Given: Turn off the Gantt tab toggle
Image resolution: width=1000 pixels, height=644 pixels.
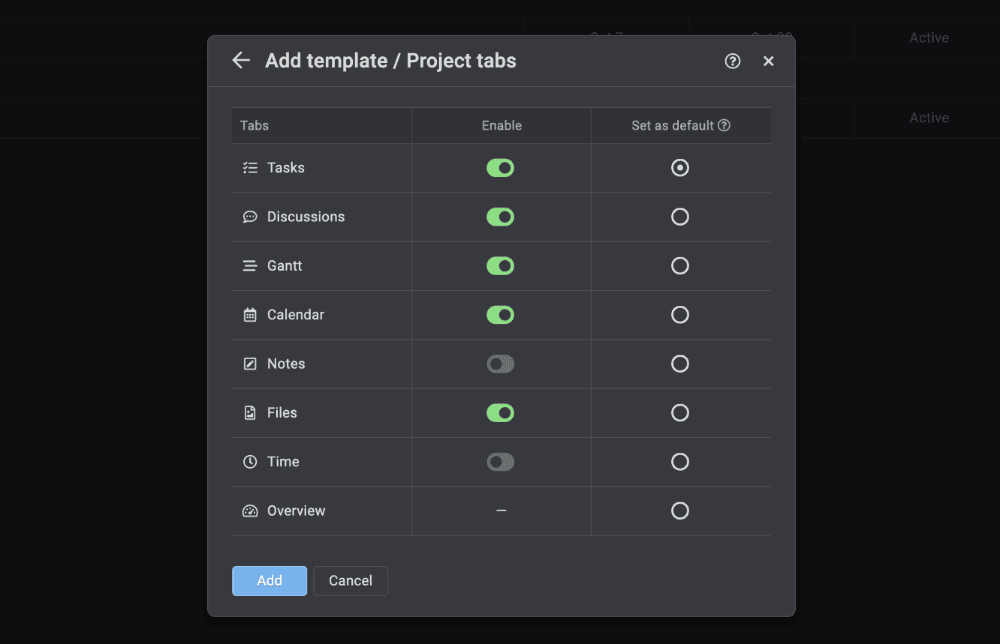Looking at the screenshot, I should click(501, 266).
